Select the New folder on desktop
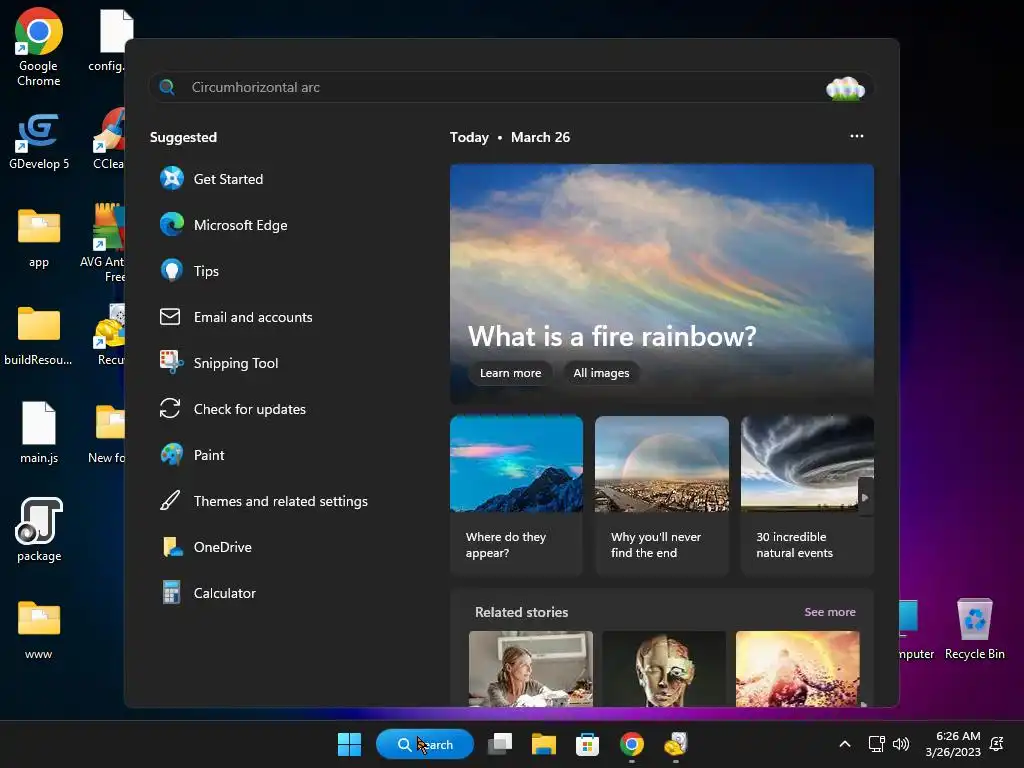 108,434
